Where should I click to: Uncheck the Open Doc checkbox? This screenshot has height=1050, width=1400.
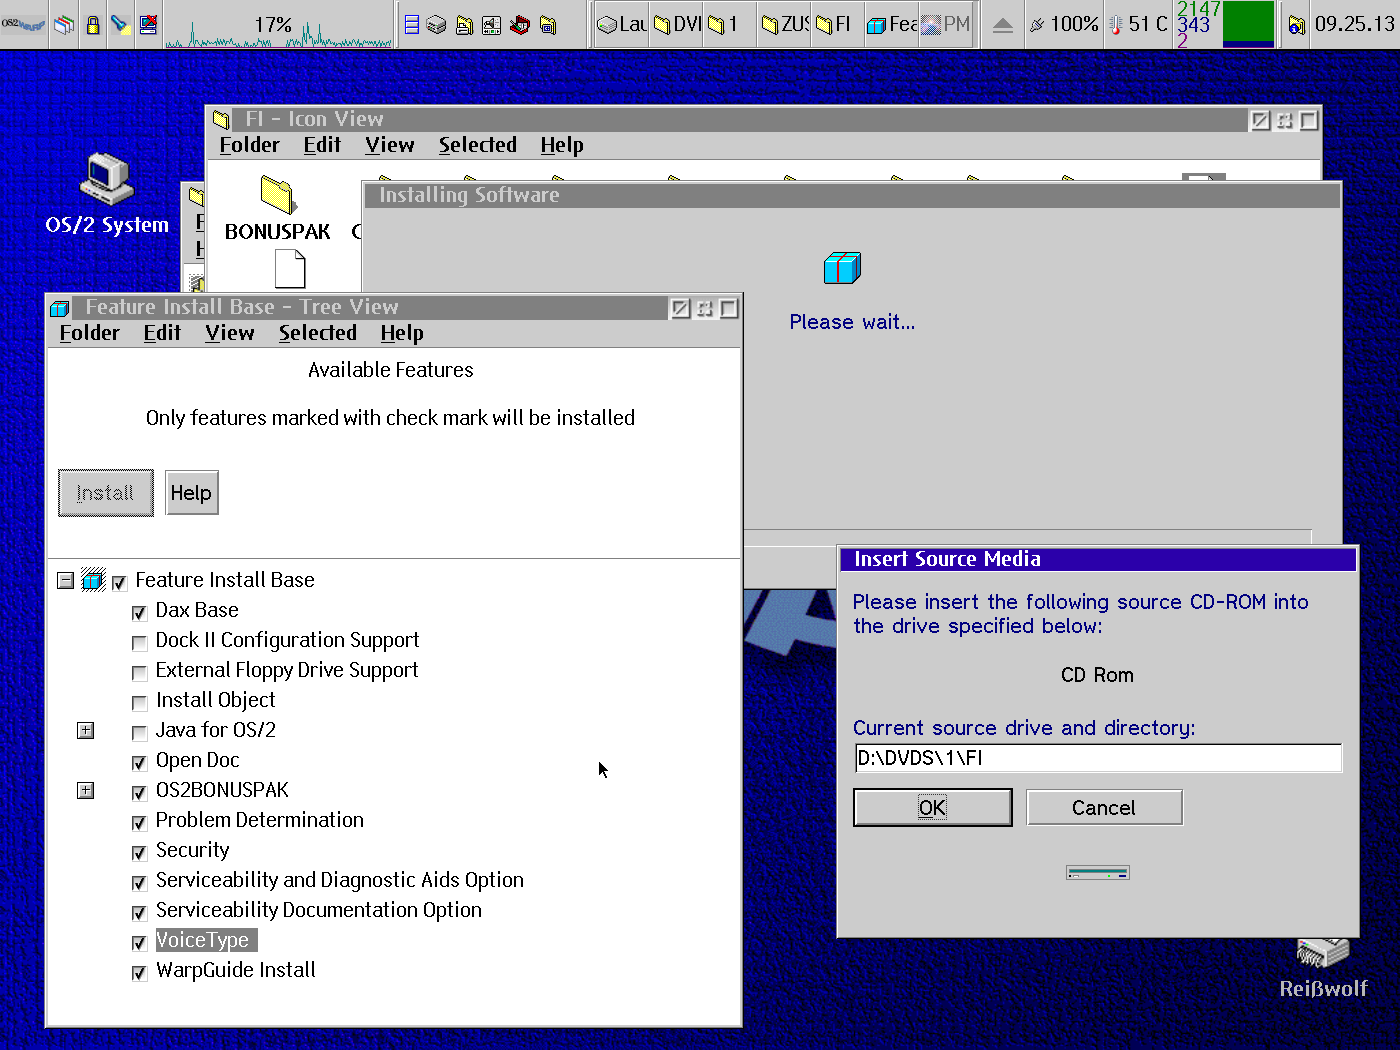pyautogui.click(x=139, y=762)
